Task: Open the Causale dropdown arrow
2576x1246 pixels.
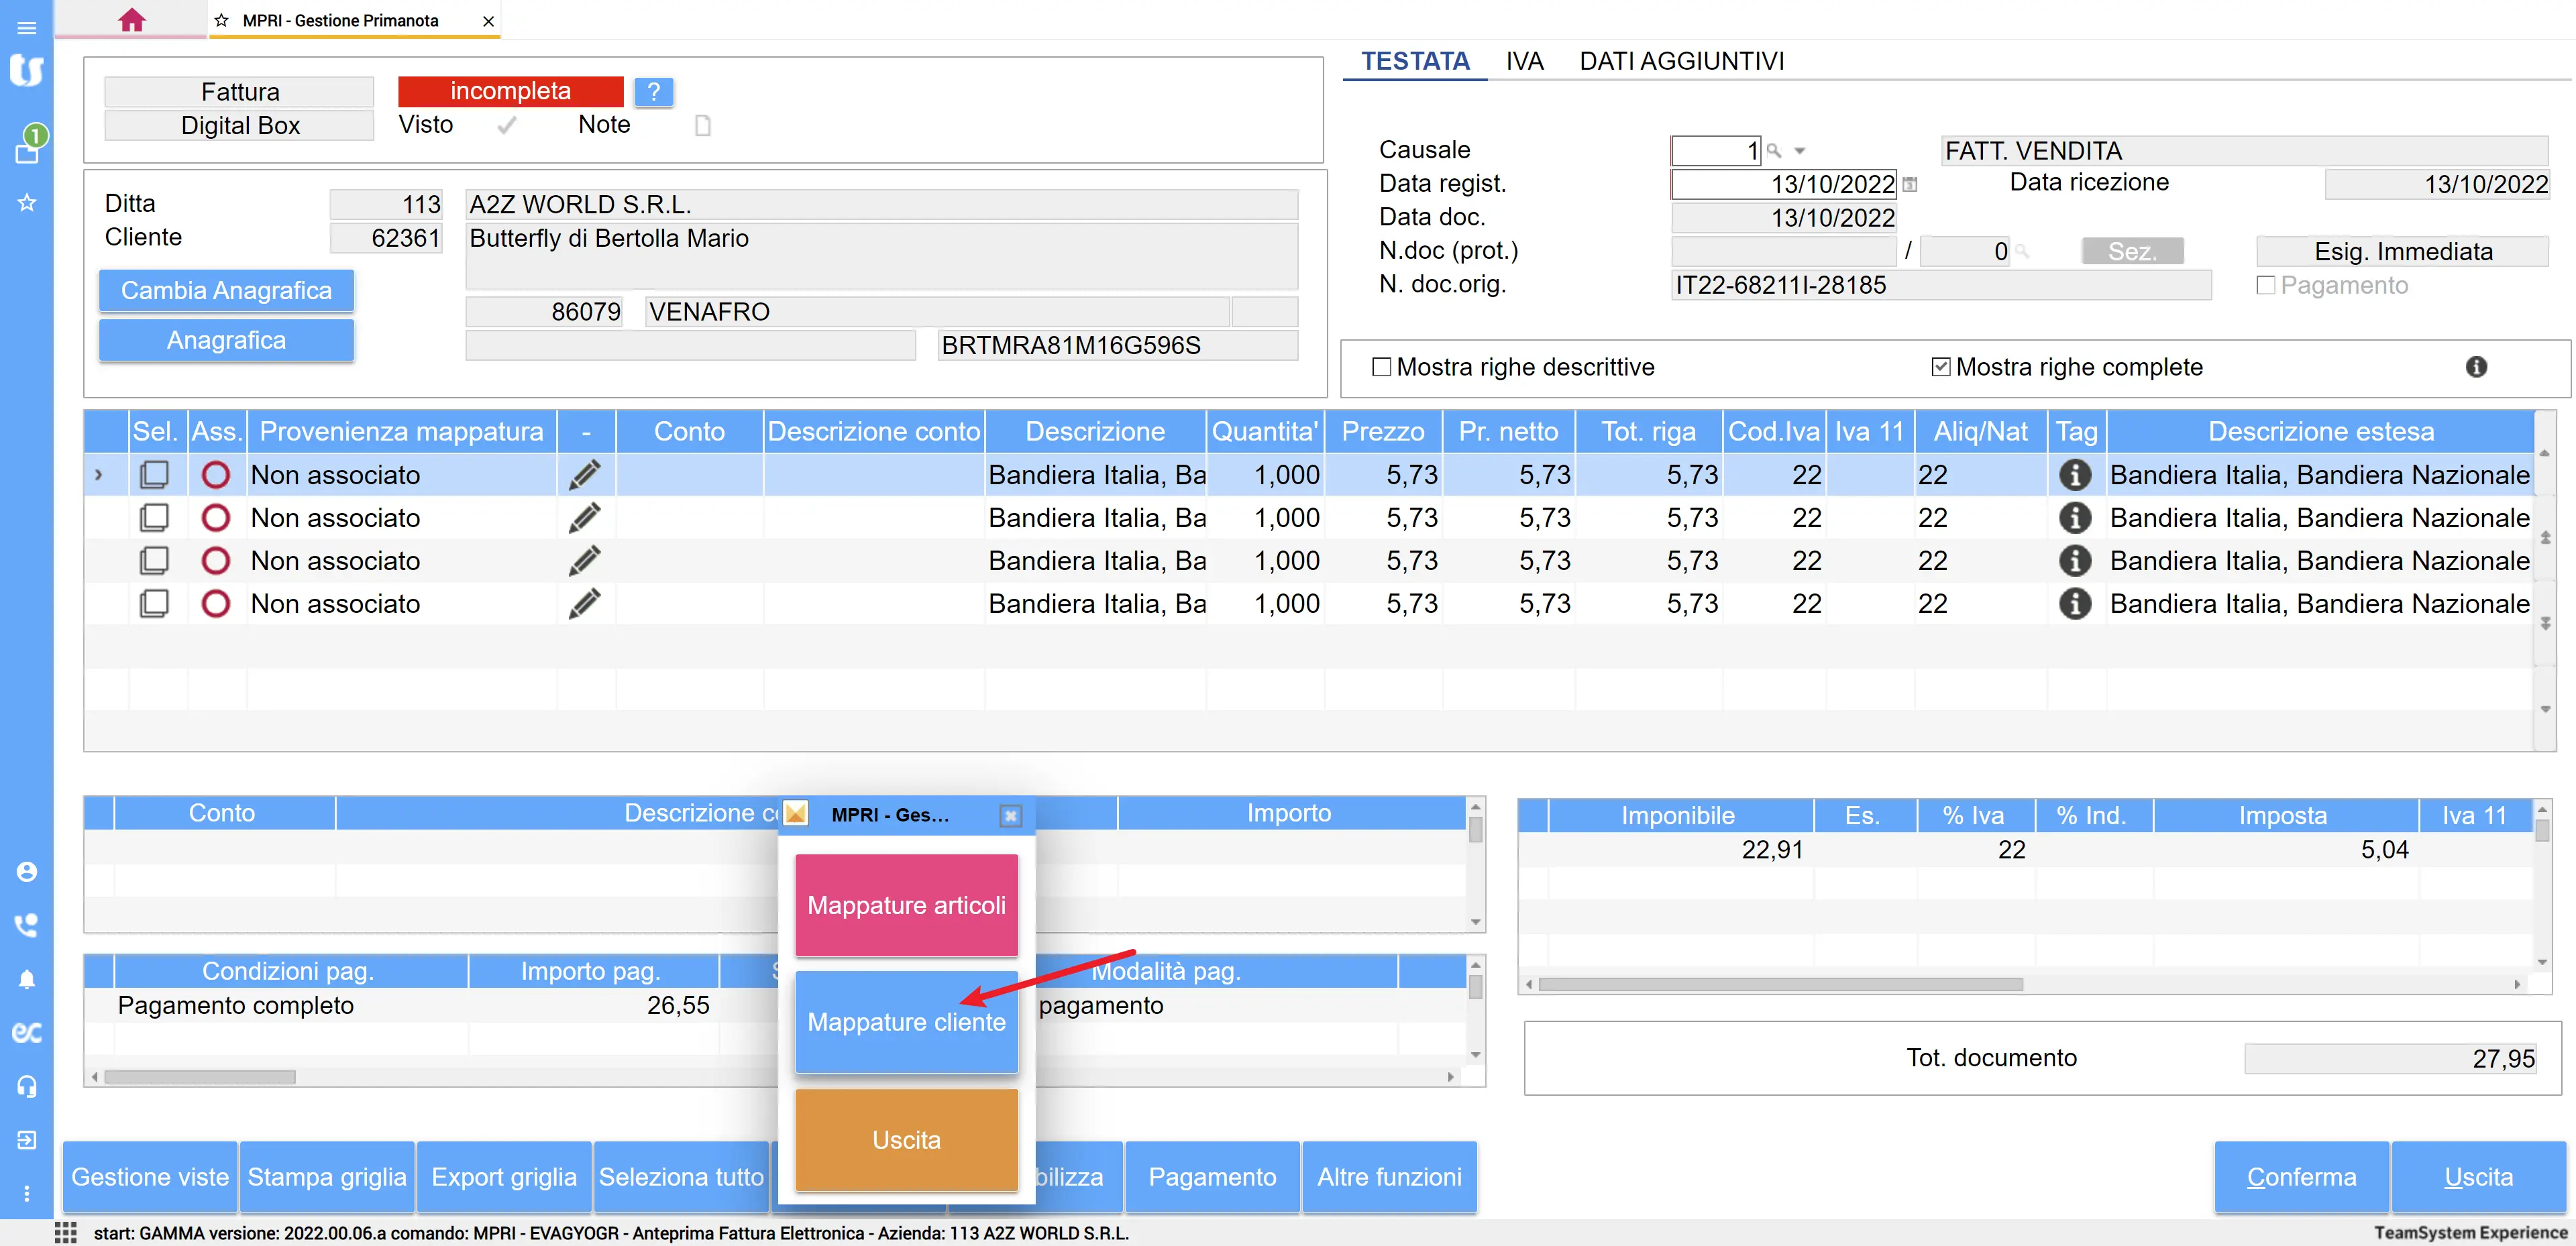Action: [1800, 151]
